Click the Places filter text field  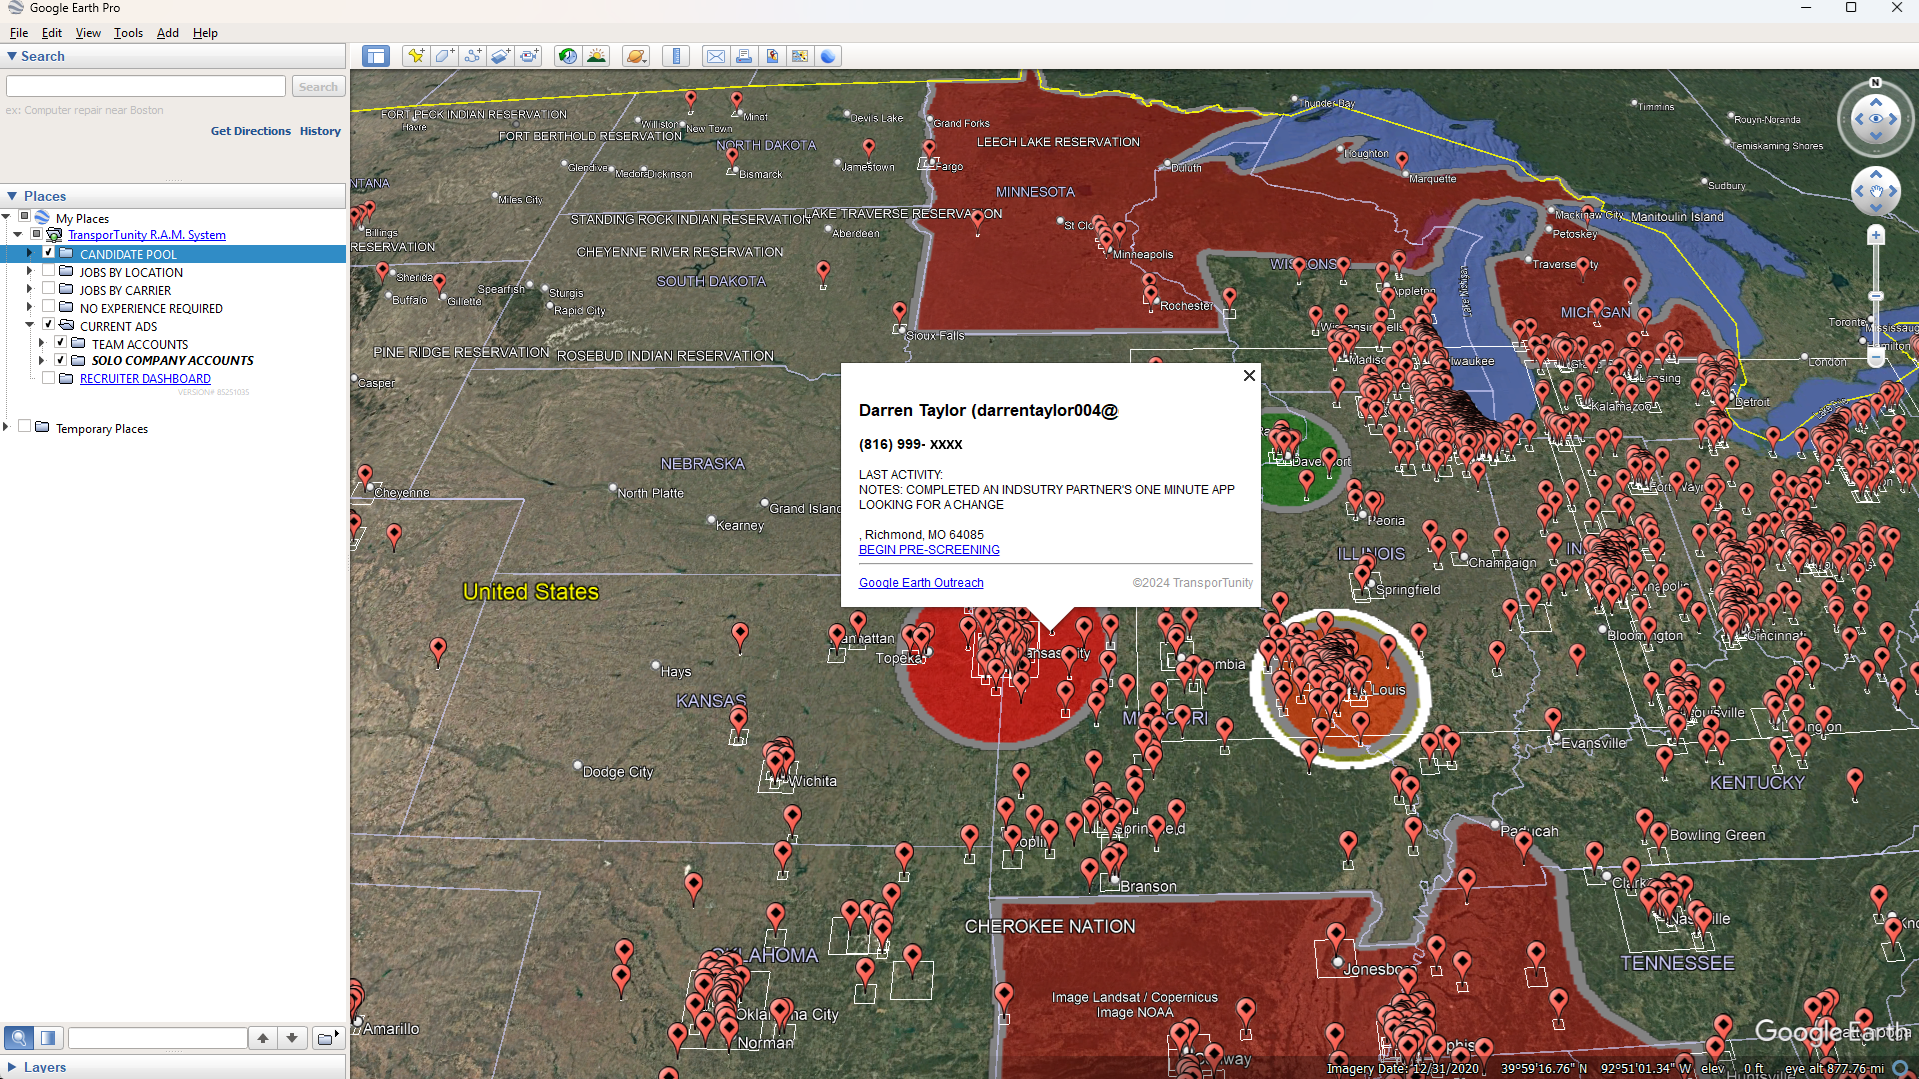[158, 1038]
